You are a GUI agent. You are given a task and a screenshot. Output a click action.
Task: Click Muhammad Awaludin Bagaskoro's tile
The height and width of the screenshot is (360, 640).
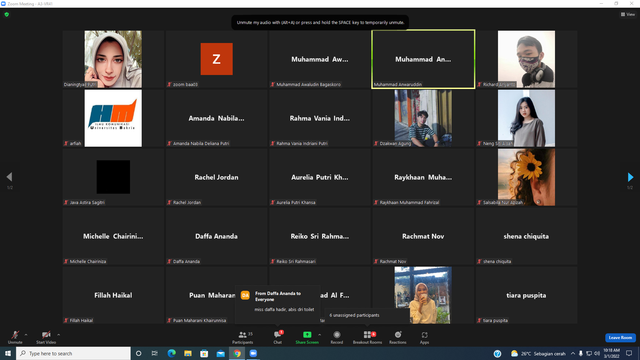coord(320,59)
